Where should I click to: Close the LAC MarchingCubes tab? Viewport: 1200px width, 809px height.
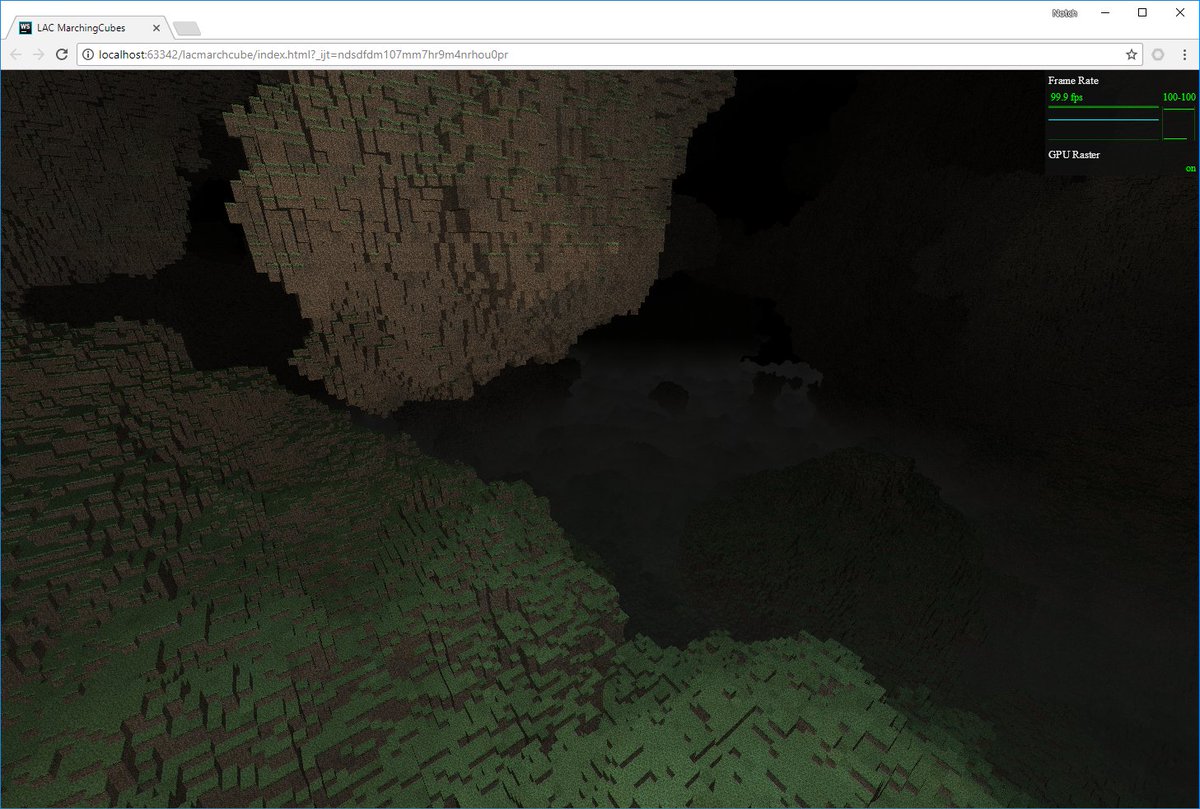tap(157, 28)
